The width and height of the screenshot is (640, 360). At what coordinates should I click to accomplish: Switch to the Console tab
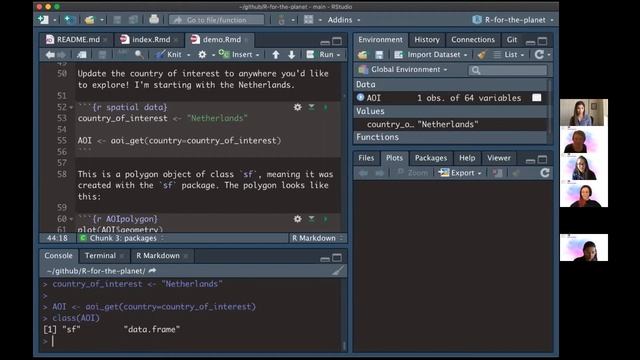58,256
